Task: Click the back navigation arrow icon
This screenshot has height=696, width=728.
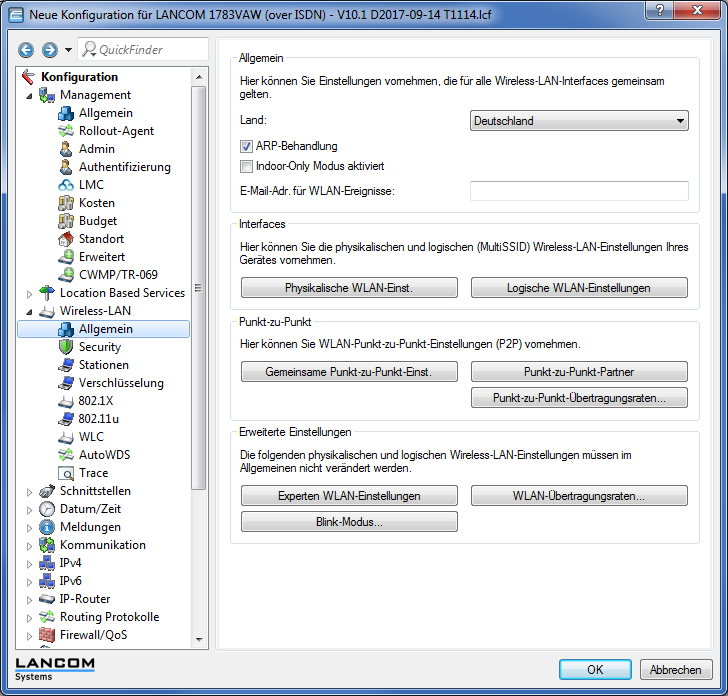Action: point(26,50)
